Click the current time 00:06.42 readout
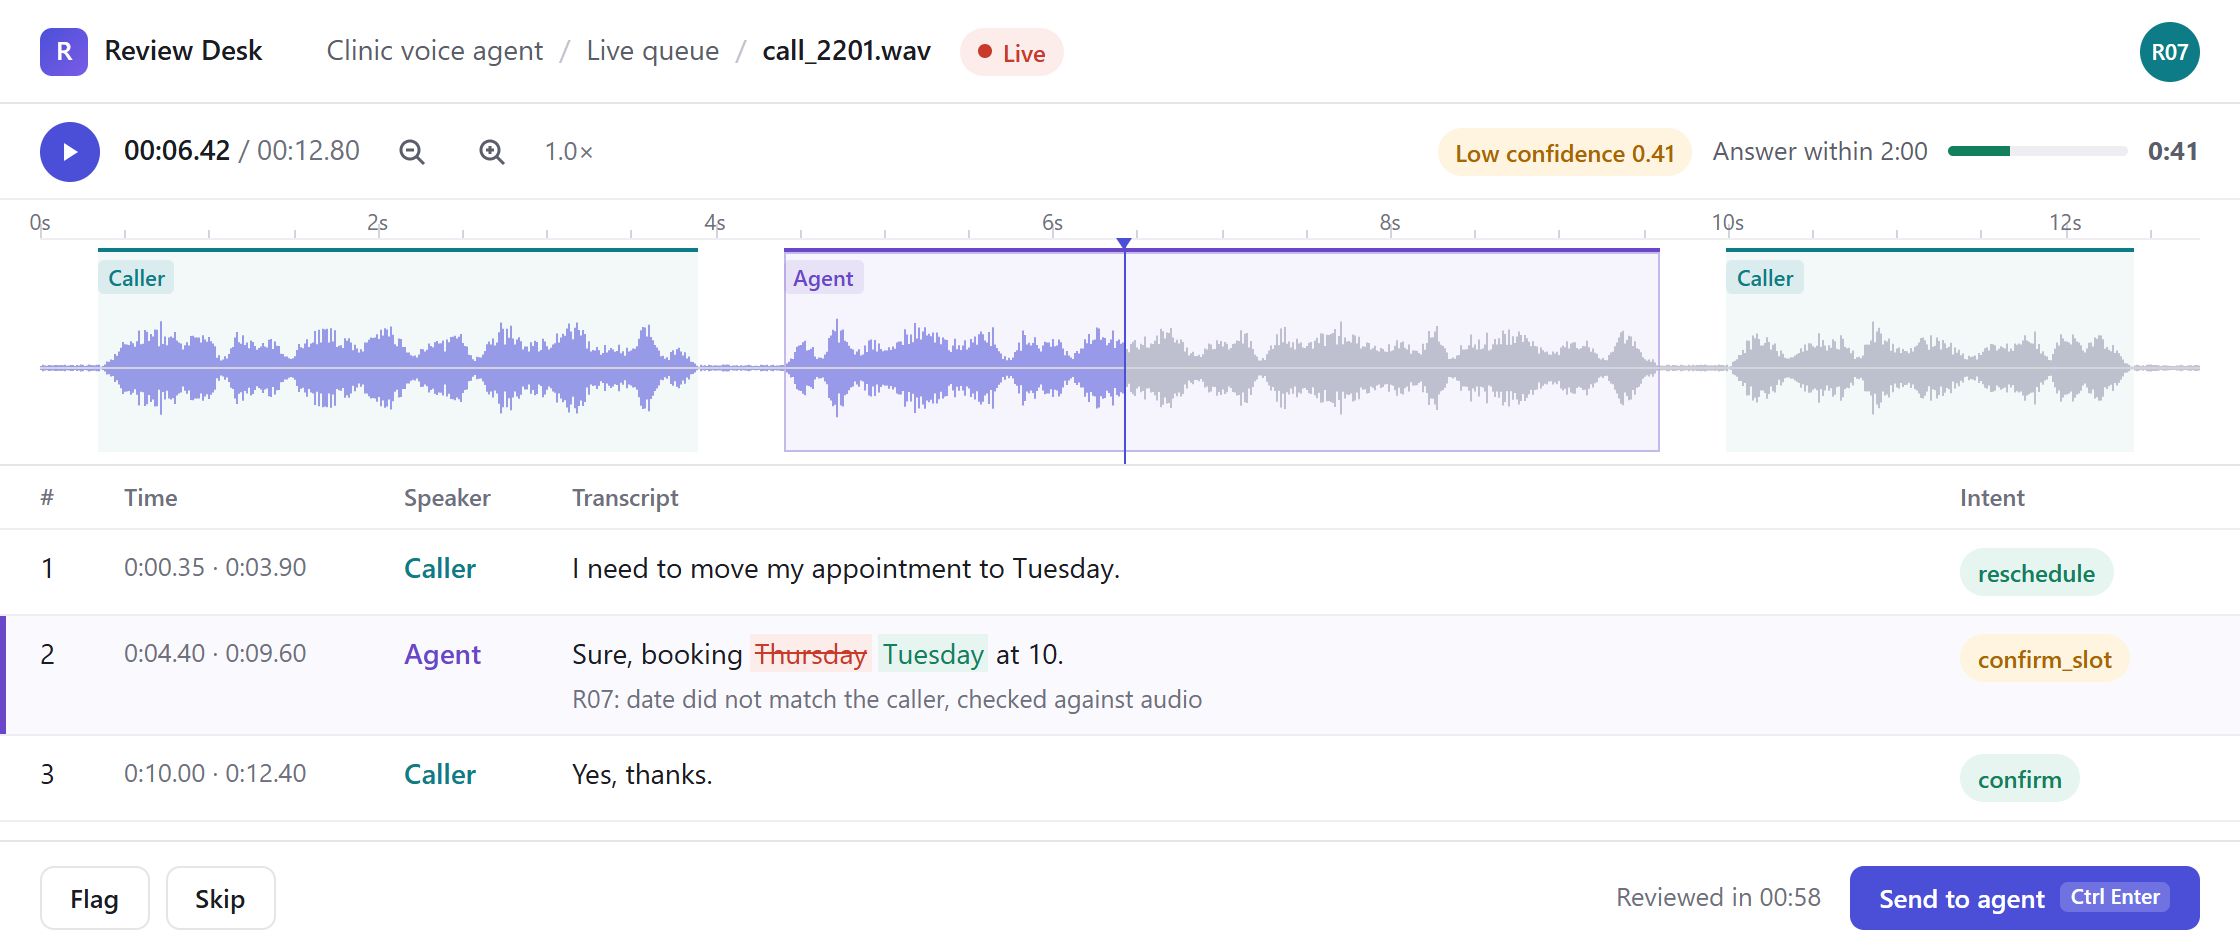The image size is (2240, 952). pos(177,151)
